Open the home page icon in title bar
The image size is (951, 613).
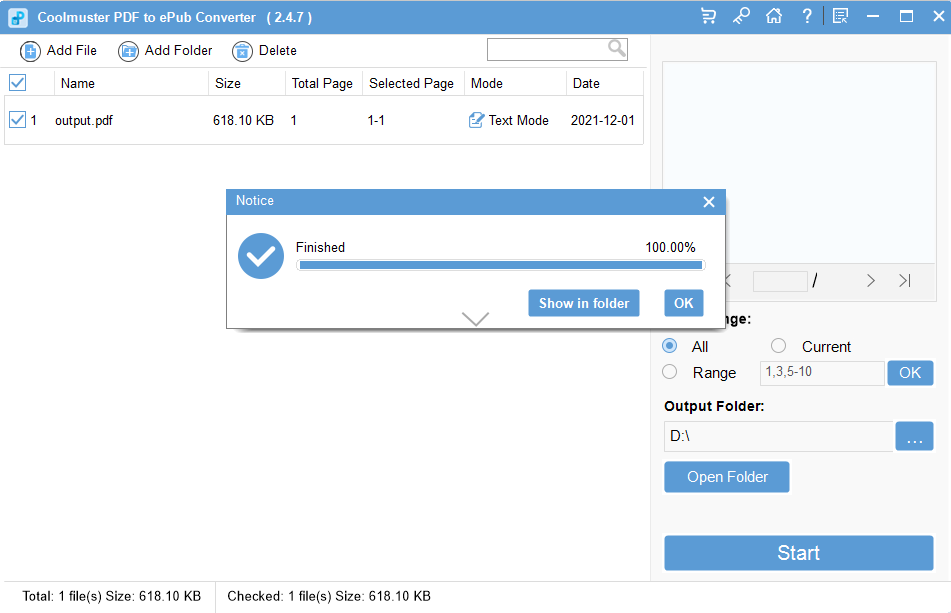[x=774, y=16]
